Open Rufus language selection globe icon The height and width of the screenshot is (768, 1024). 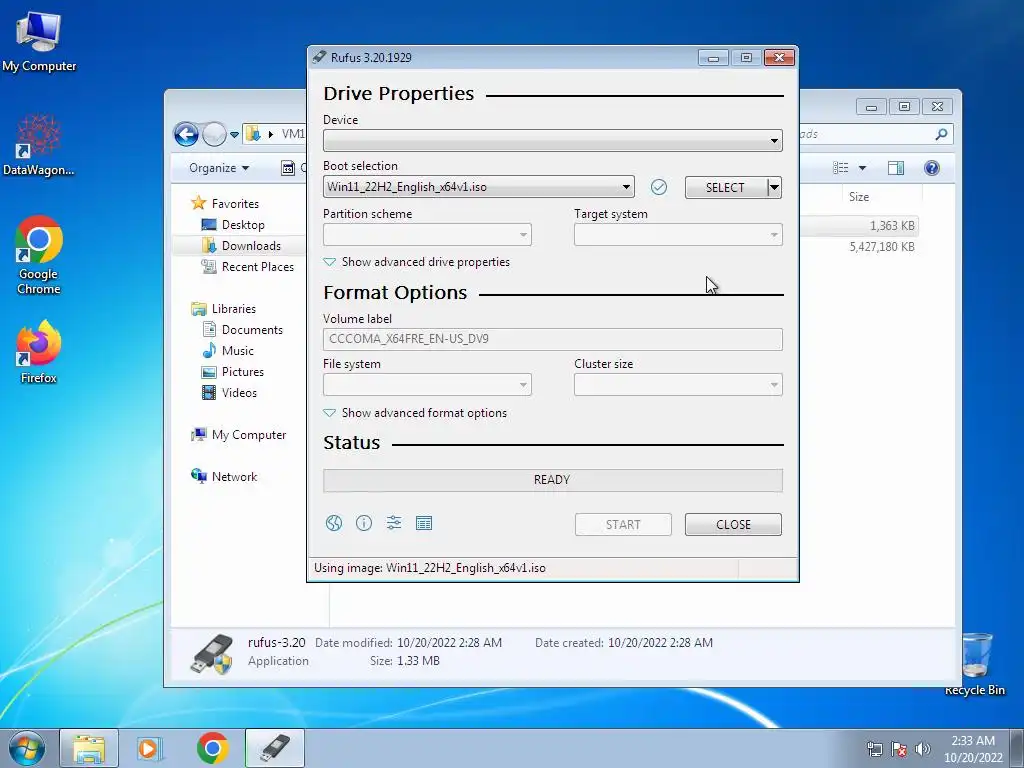click(334, 523)
